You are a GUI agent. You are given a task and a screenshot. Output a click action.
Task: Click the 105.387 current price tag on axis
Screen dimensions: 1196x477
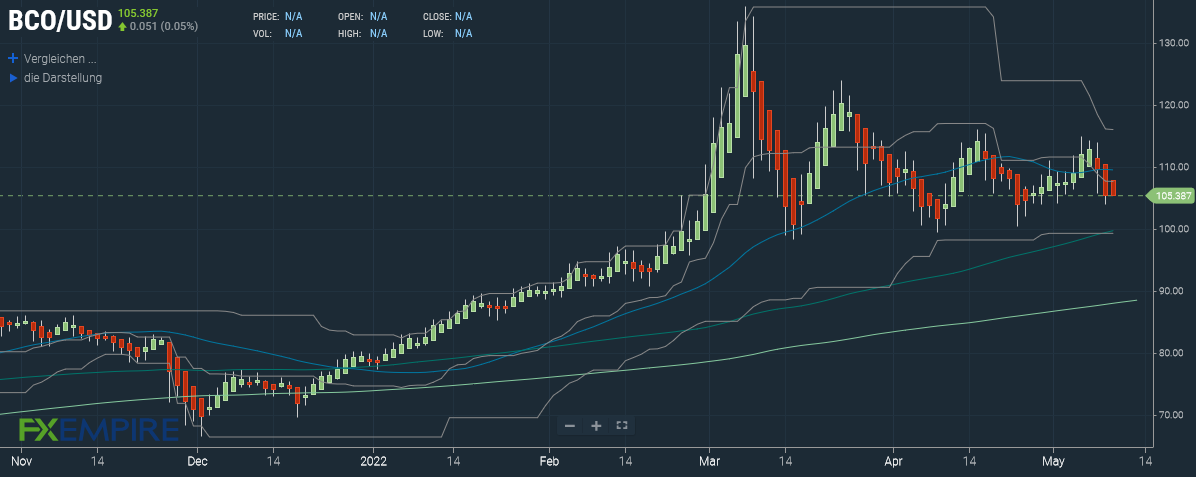click(1172, 196)
